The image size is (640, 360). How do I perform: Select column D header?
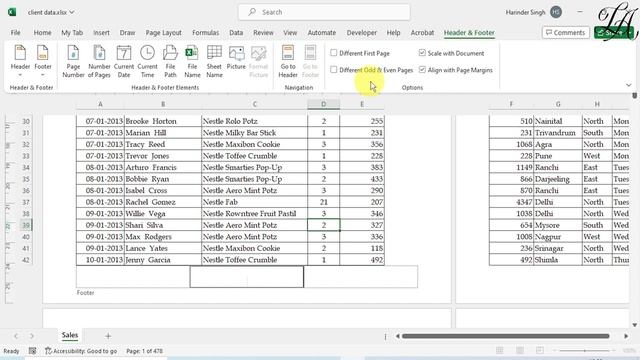[323, 104]
